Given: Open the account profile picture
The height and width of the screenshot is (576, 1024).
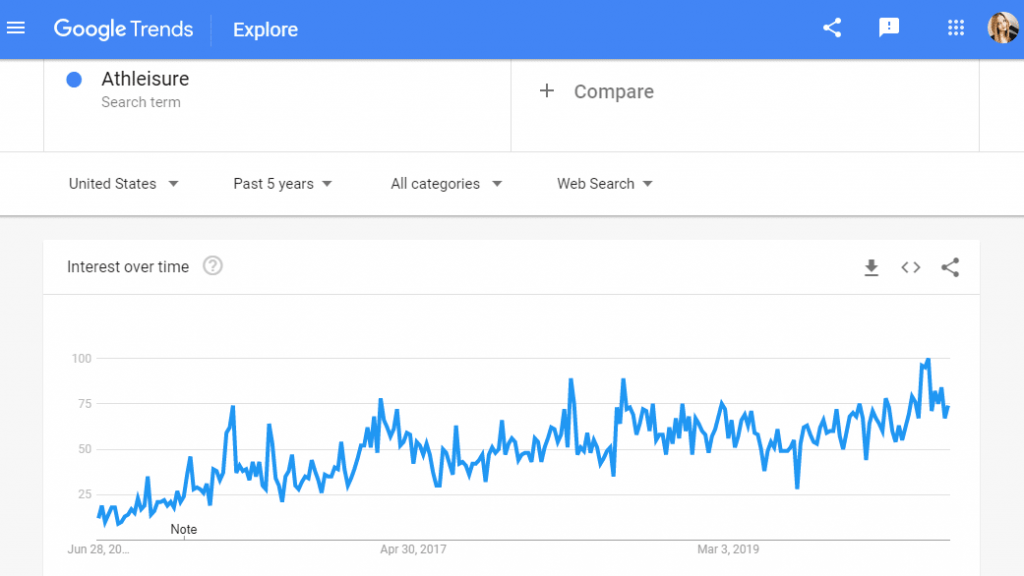Looking at the screenshot, I should click(x=1002, y=27).
